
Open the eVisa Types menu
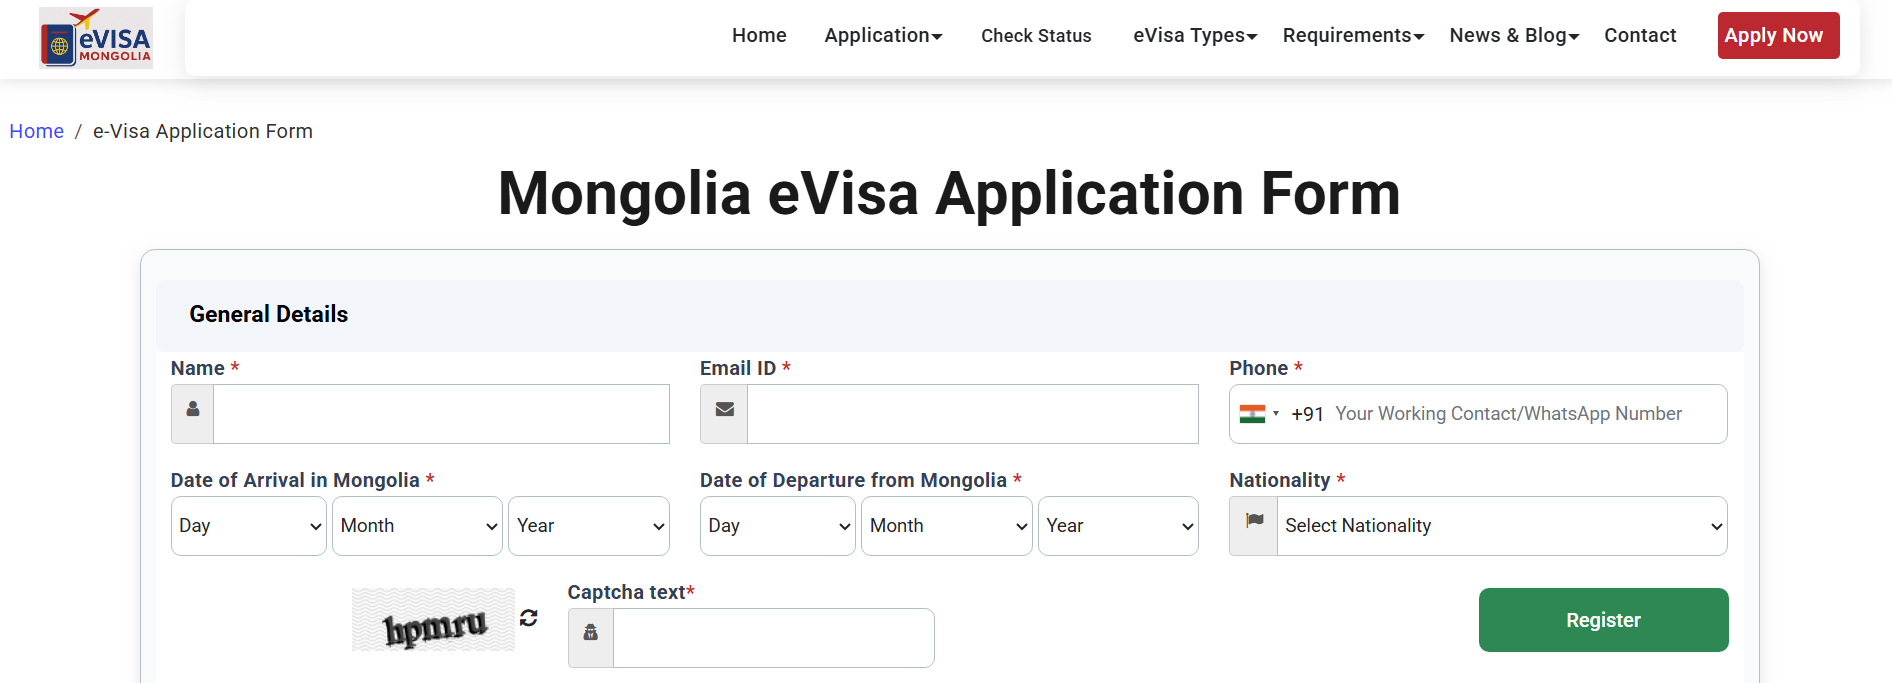[1195, 36]
